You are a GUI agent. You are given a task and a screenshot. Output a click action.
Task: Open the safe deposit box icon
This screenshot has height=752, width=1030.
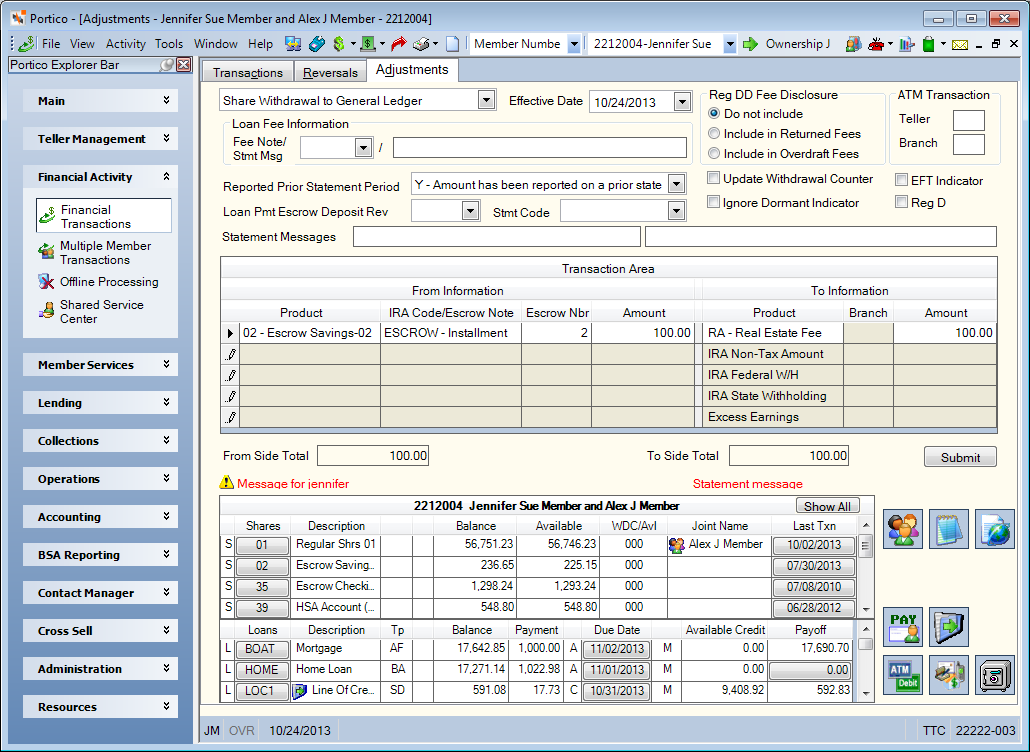pyautogui.click(x=995, y=675)
